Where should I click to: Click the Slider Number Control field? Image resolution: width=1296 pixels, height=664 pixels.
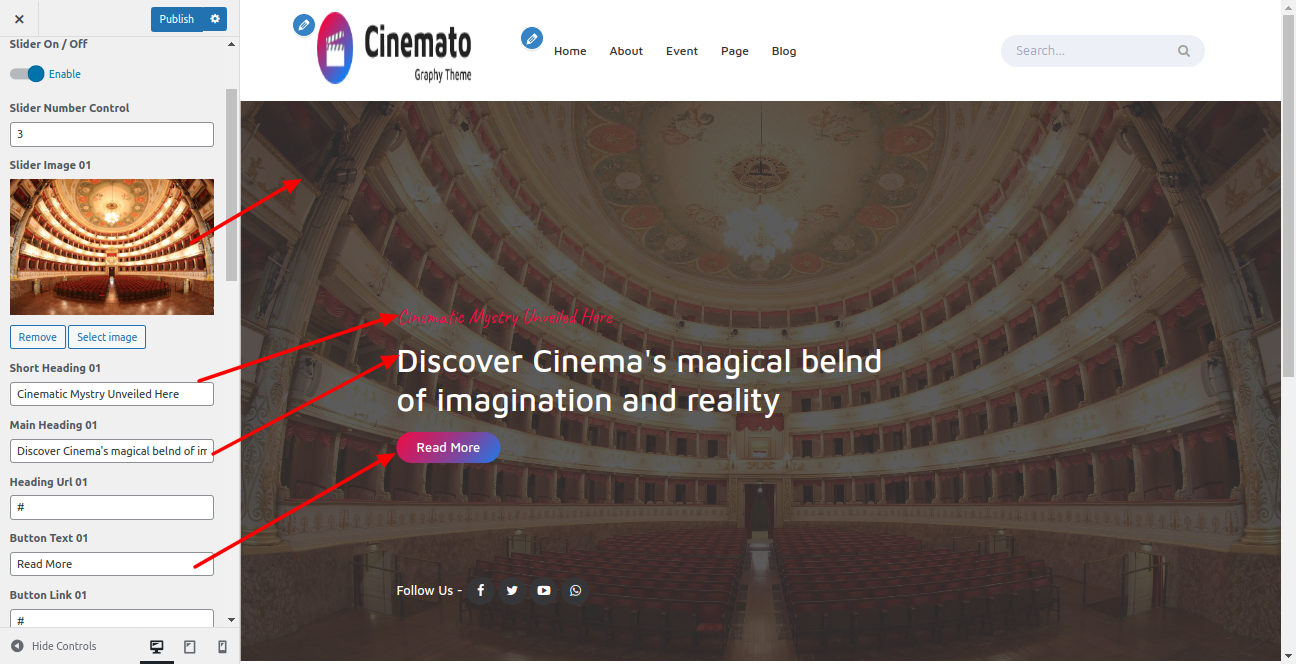(x=112, y=134)
